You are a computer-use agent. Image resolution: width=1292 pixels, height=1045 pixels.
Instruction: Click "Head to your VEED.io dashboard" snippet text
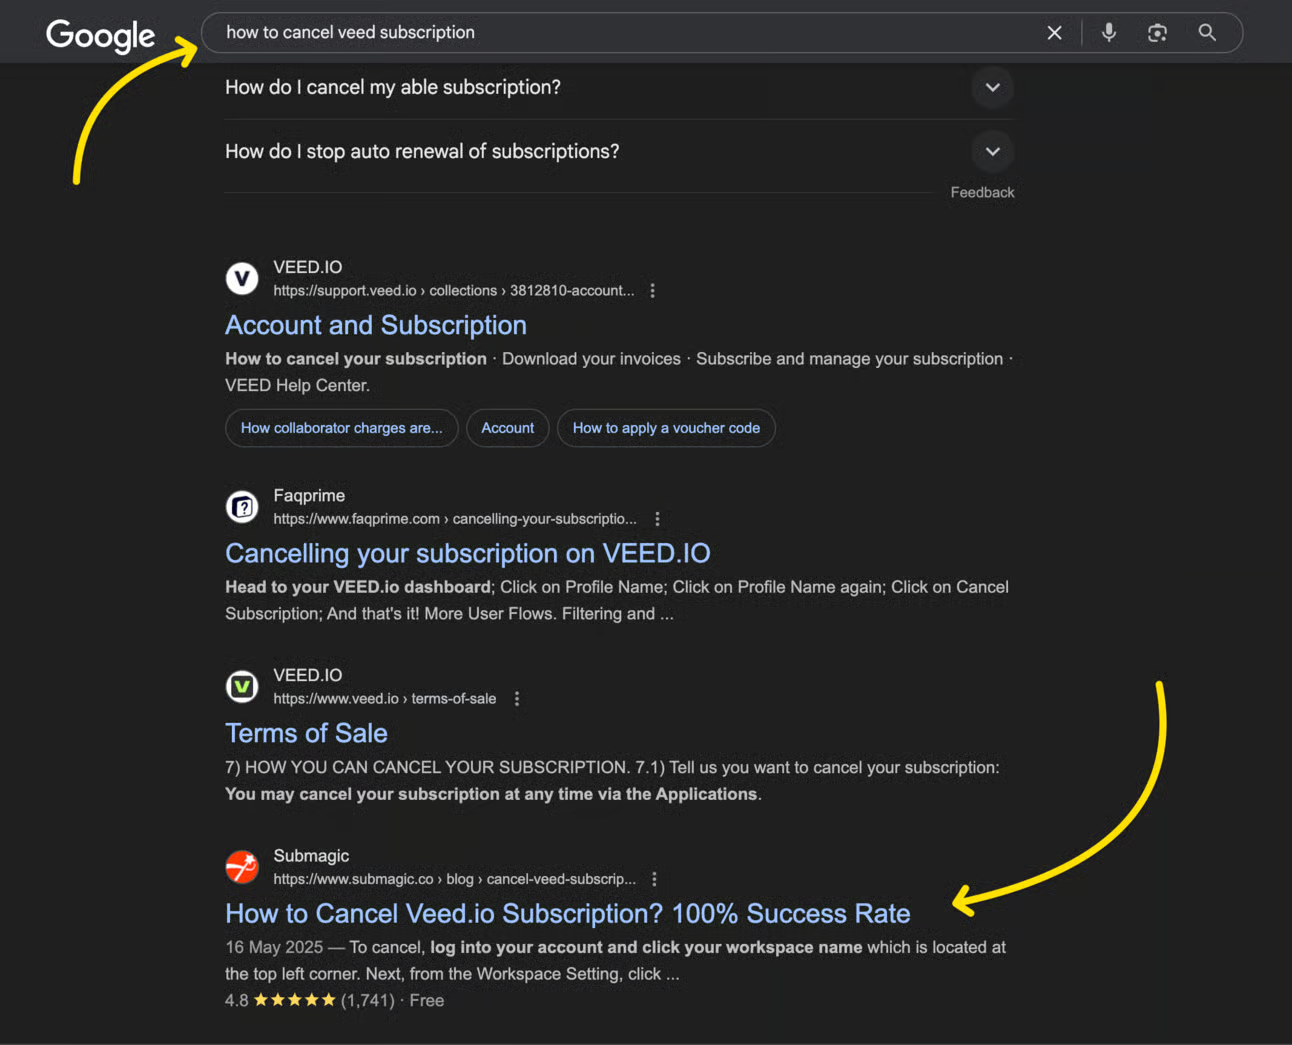pos(358,587)
